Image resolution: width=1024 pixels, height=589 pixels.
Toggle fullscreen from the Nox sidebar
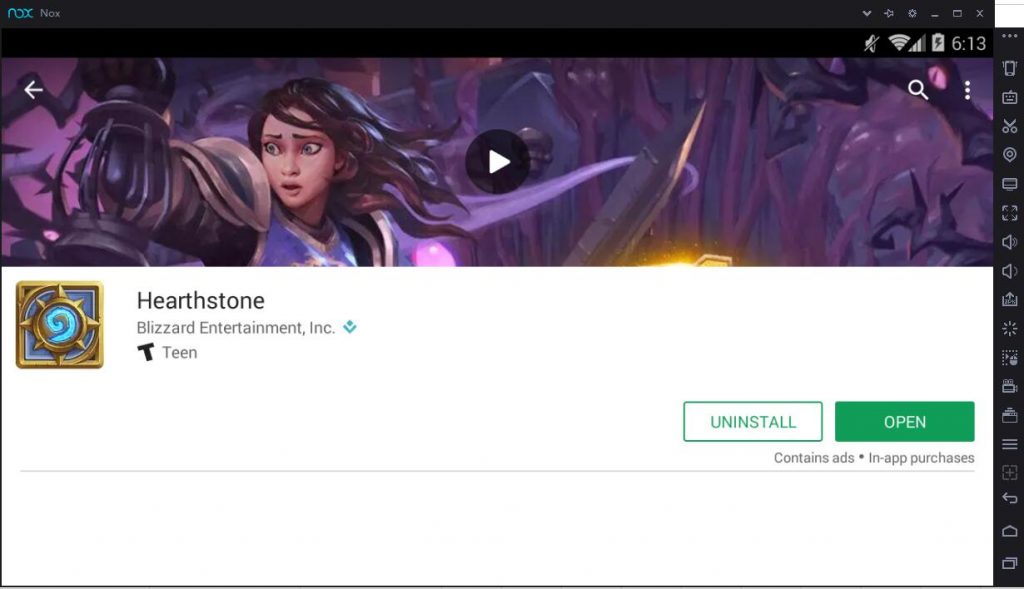pos(1010,213)
